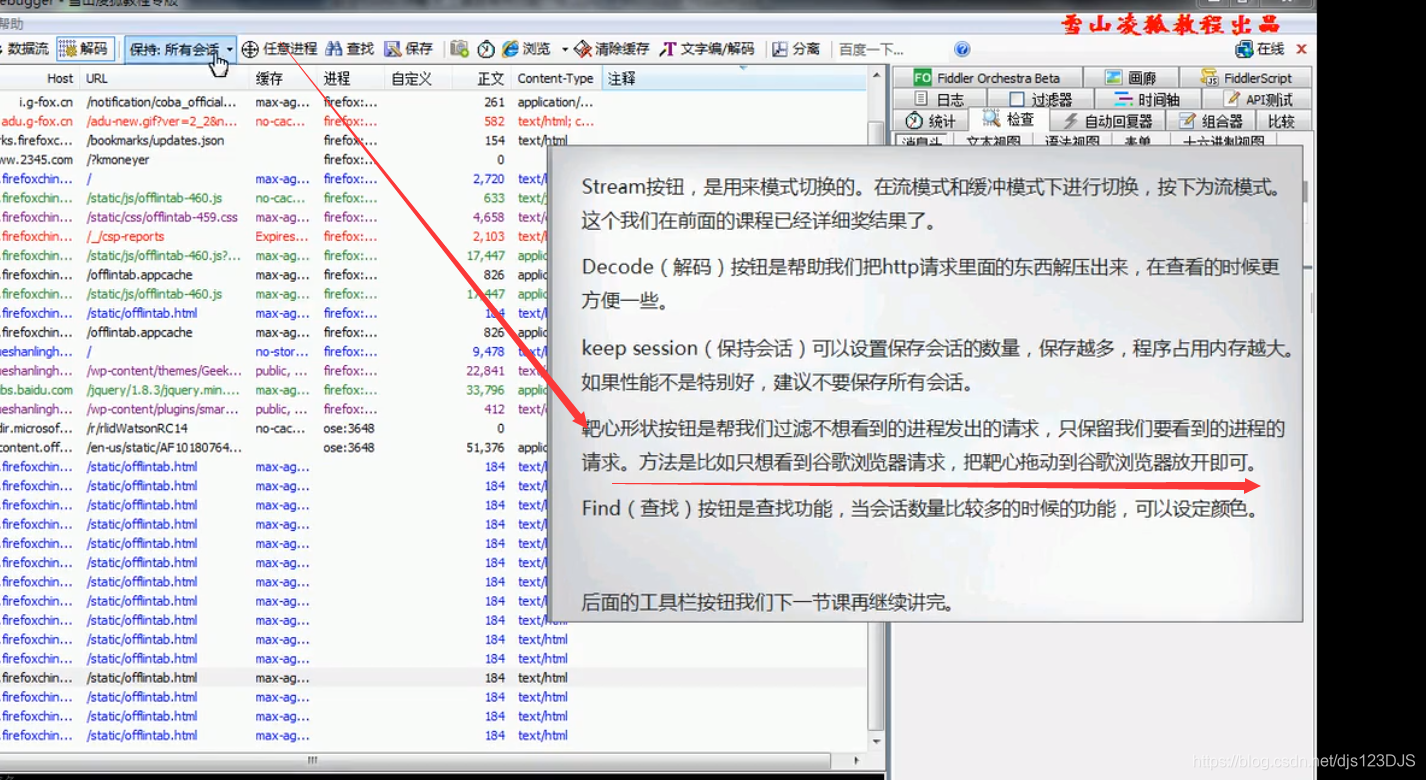Click the camera screenshot toolbar icon
The image size is (1426, 780).
tap(459, 48)
